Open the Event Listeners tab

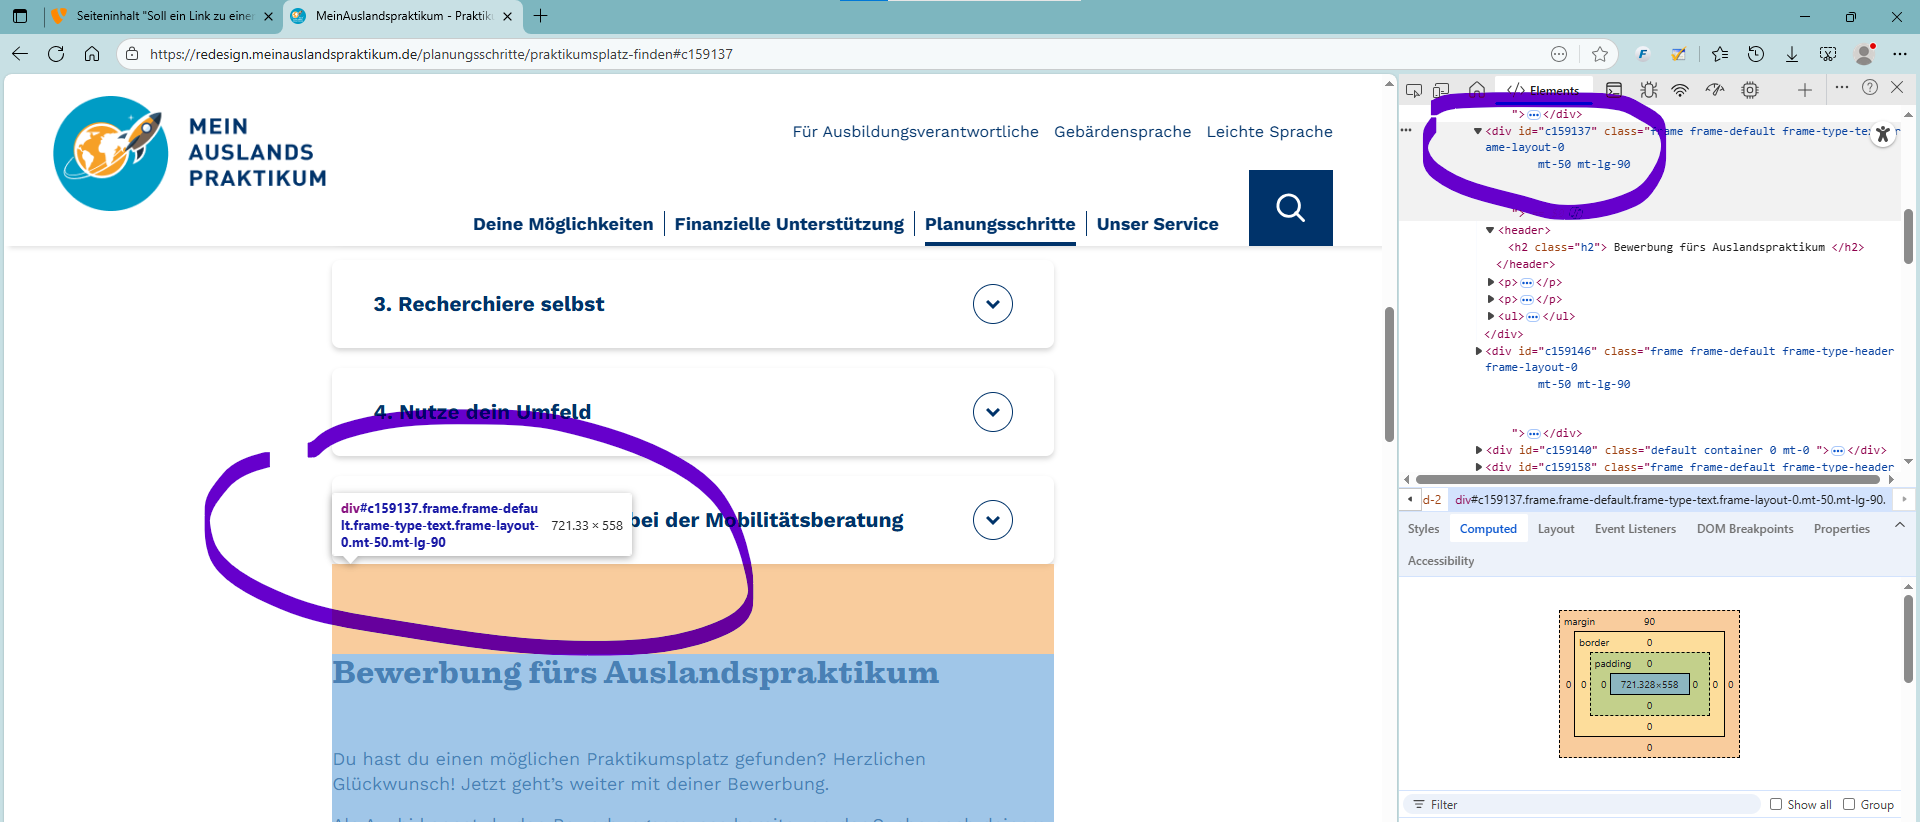coord(1635,529)
